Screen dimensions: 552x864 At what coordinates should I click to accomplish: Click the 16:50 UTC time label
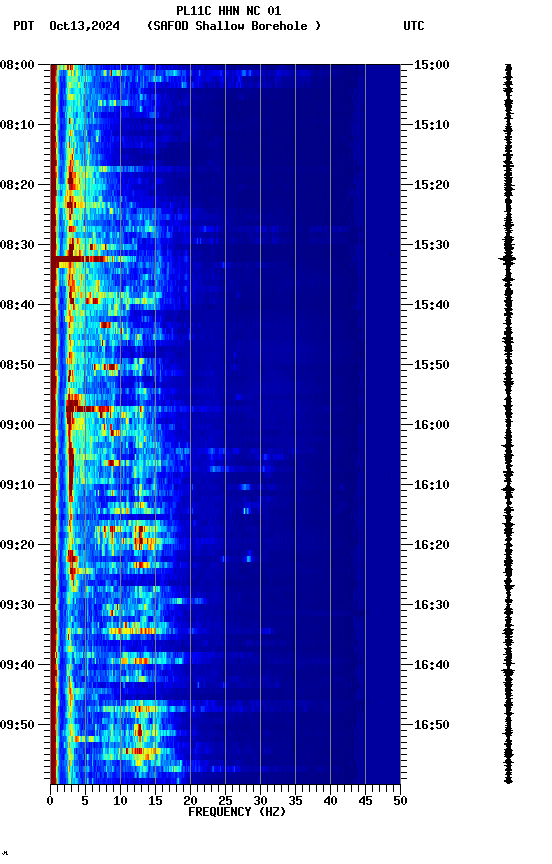coord(432,725)
